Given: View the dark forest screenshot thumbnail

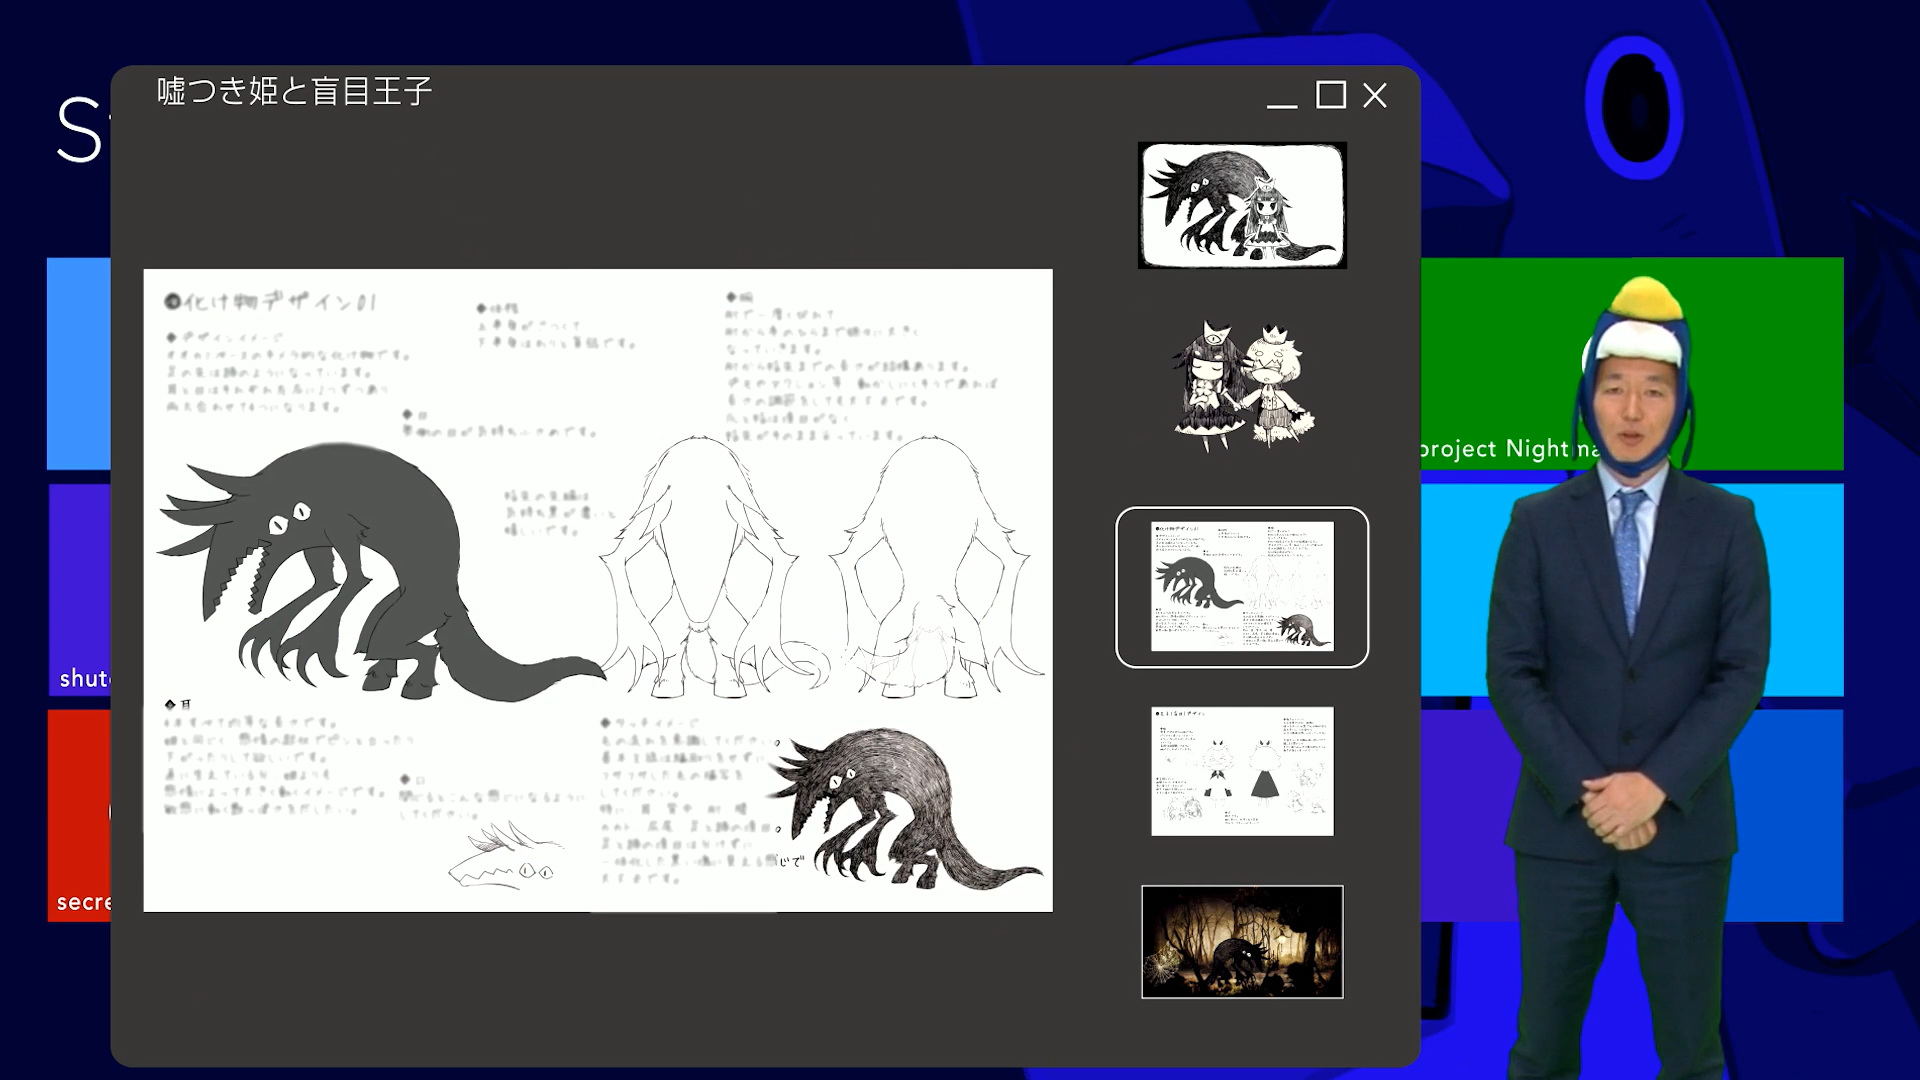Looking at the screenshot, I should click(1242, 942).
